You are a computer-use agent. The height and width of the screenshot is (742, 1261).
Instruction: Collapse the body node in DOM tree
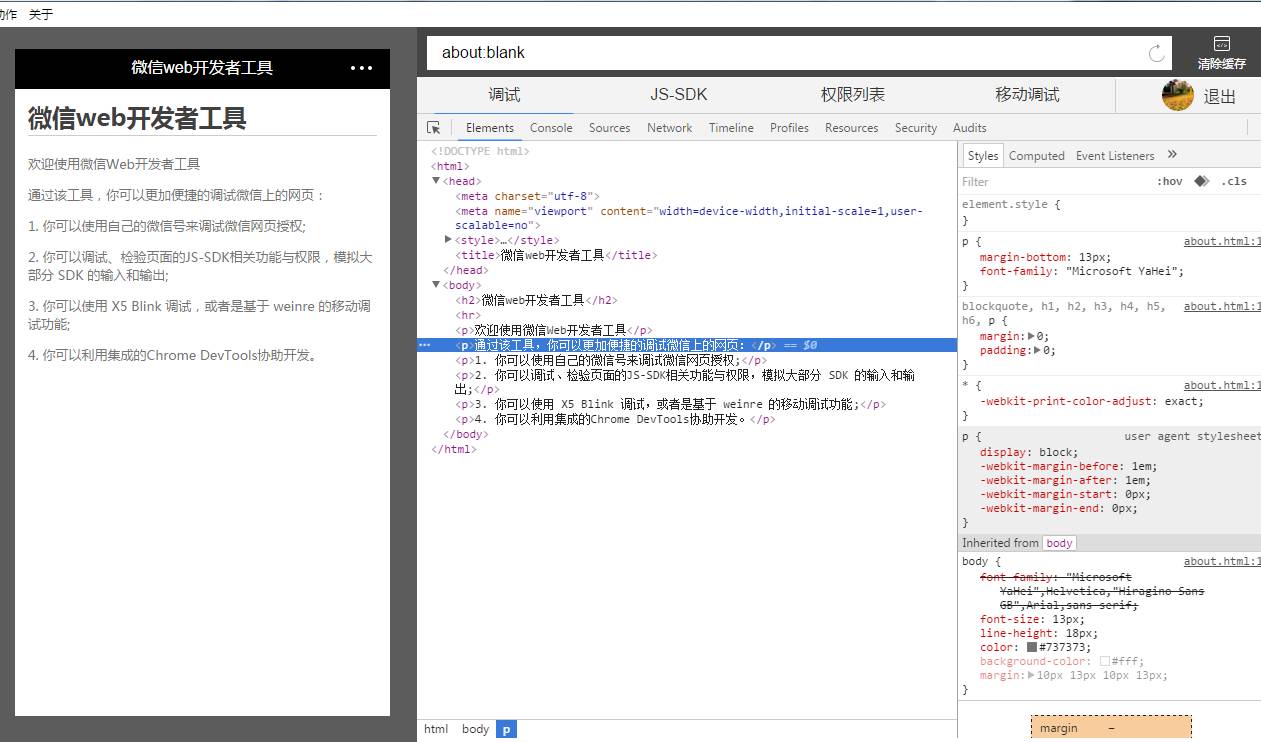(436, 285)
